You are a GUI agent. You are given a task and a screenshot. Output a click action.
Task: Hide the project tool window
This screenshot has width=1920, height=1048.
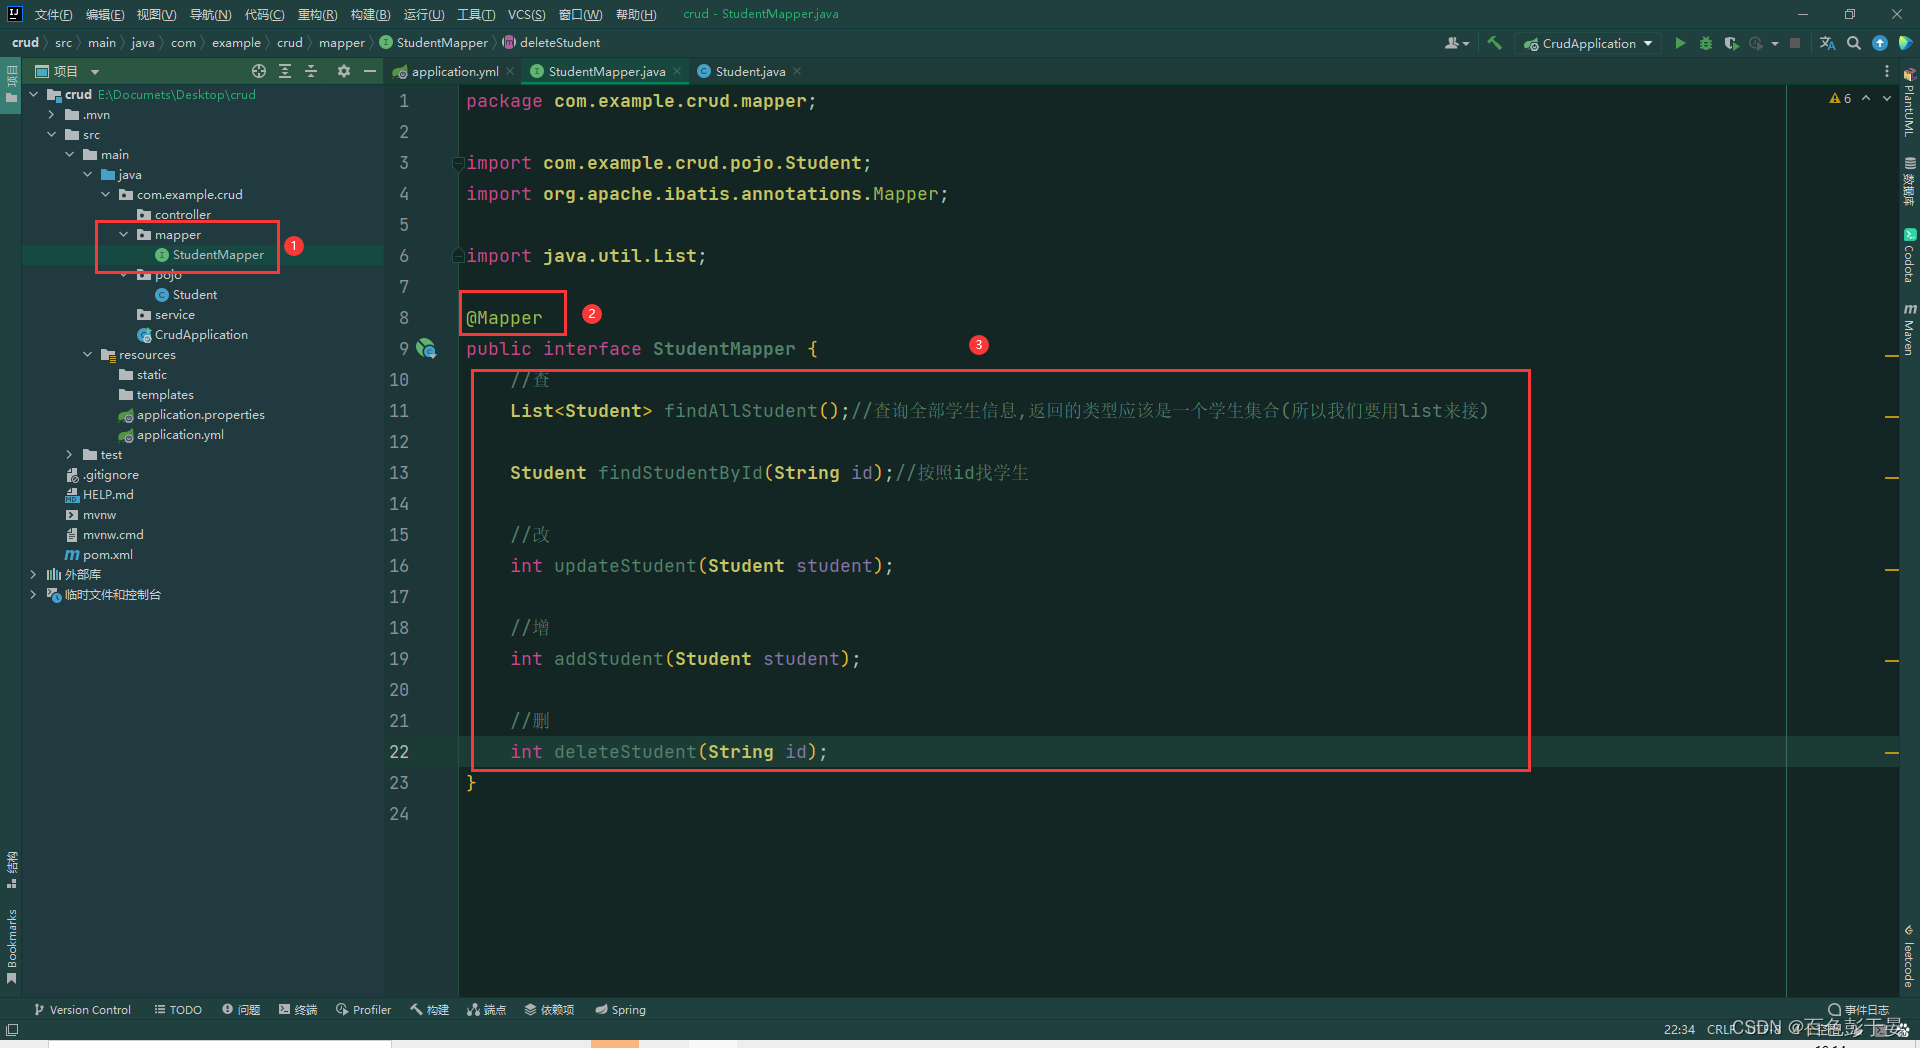pyautogui.click(x=370, y=71)
